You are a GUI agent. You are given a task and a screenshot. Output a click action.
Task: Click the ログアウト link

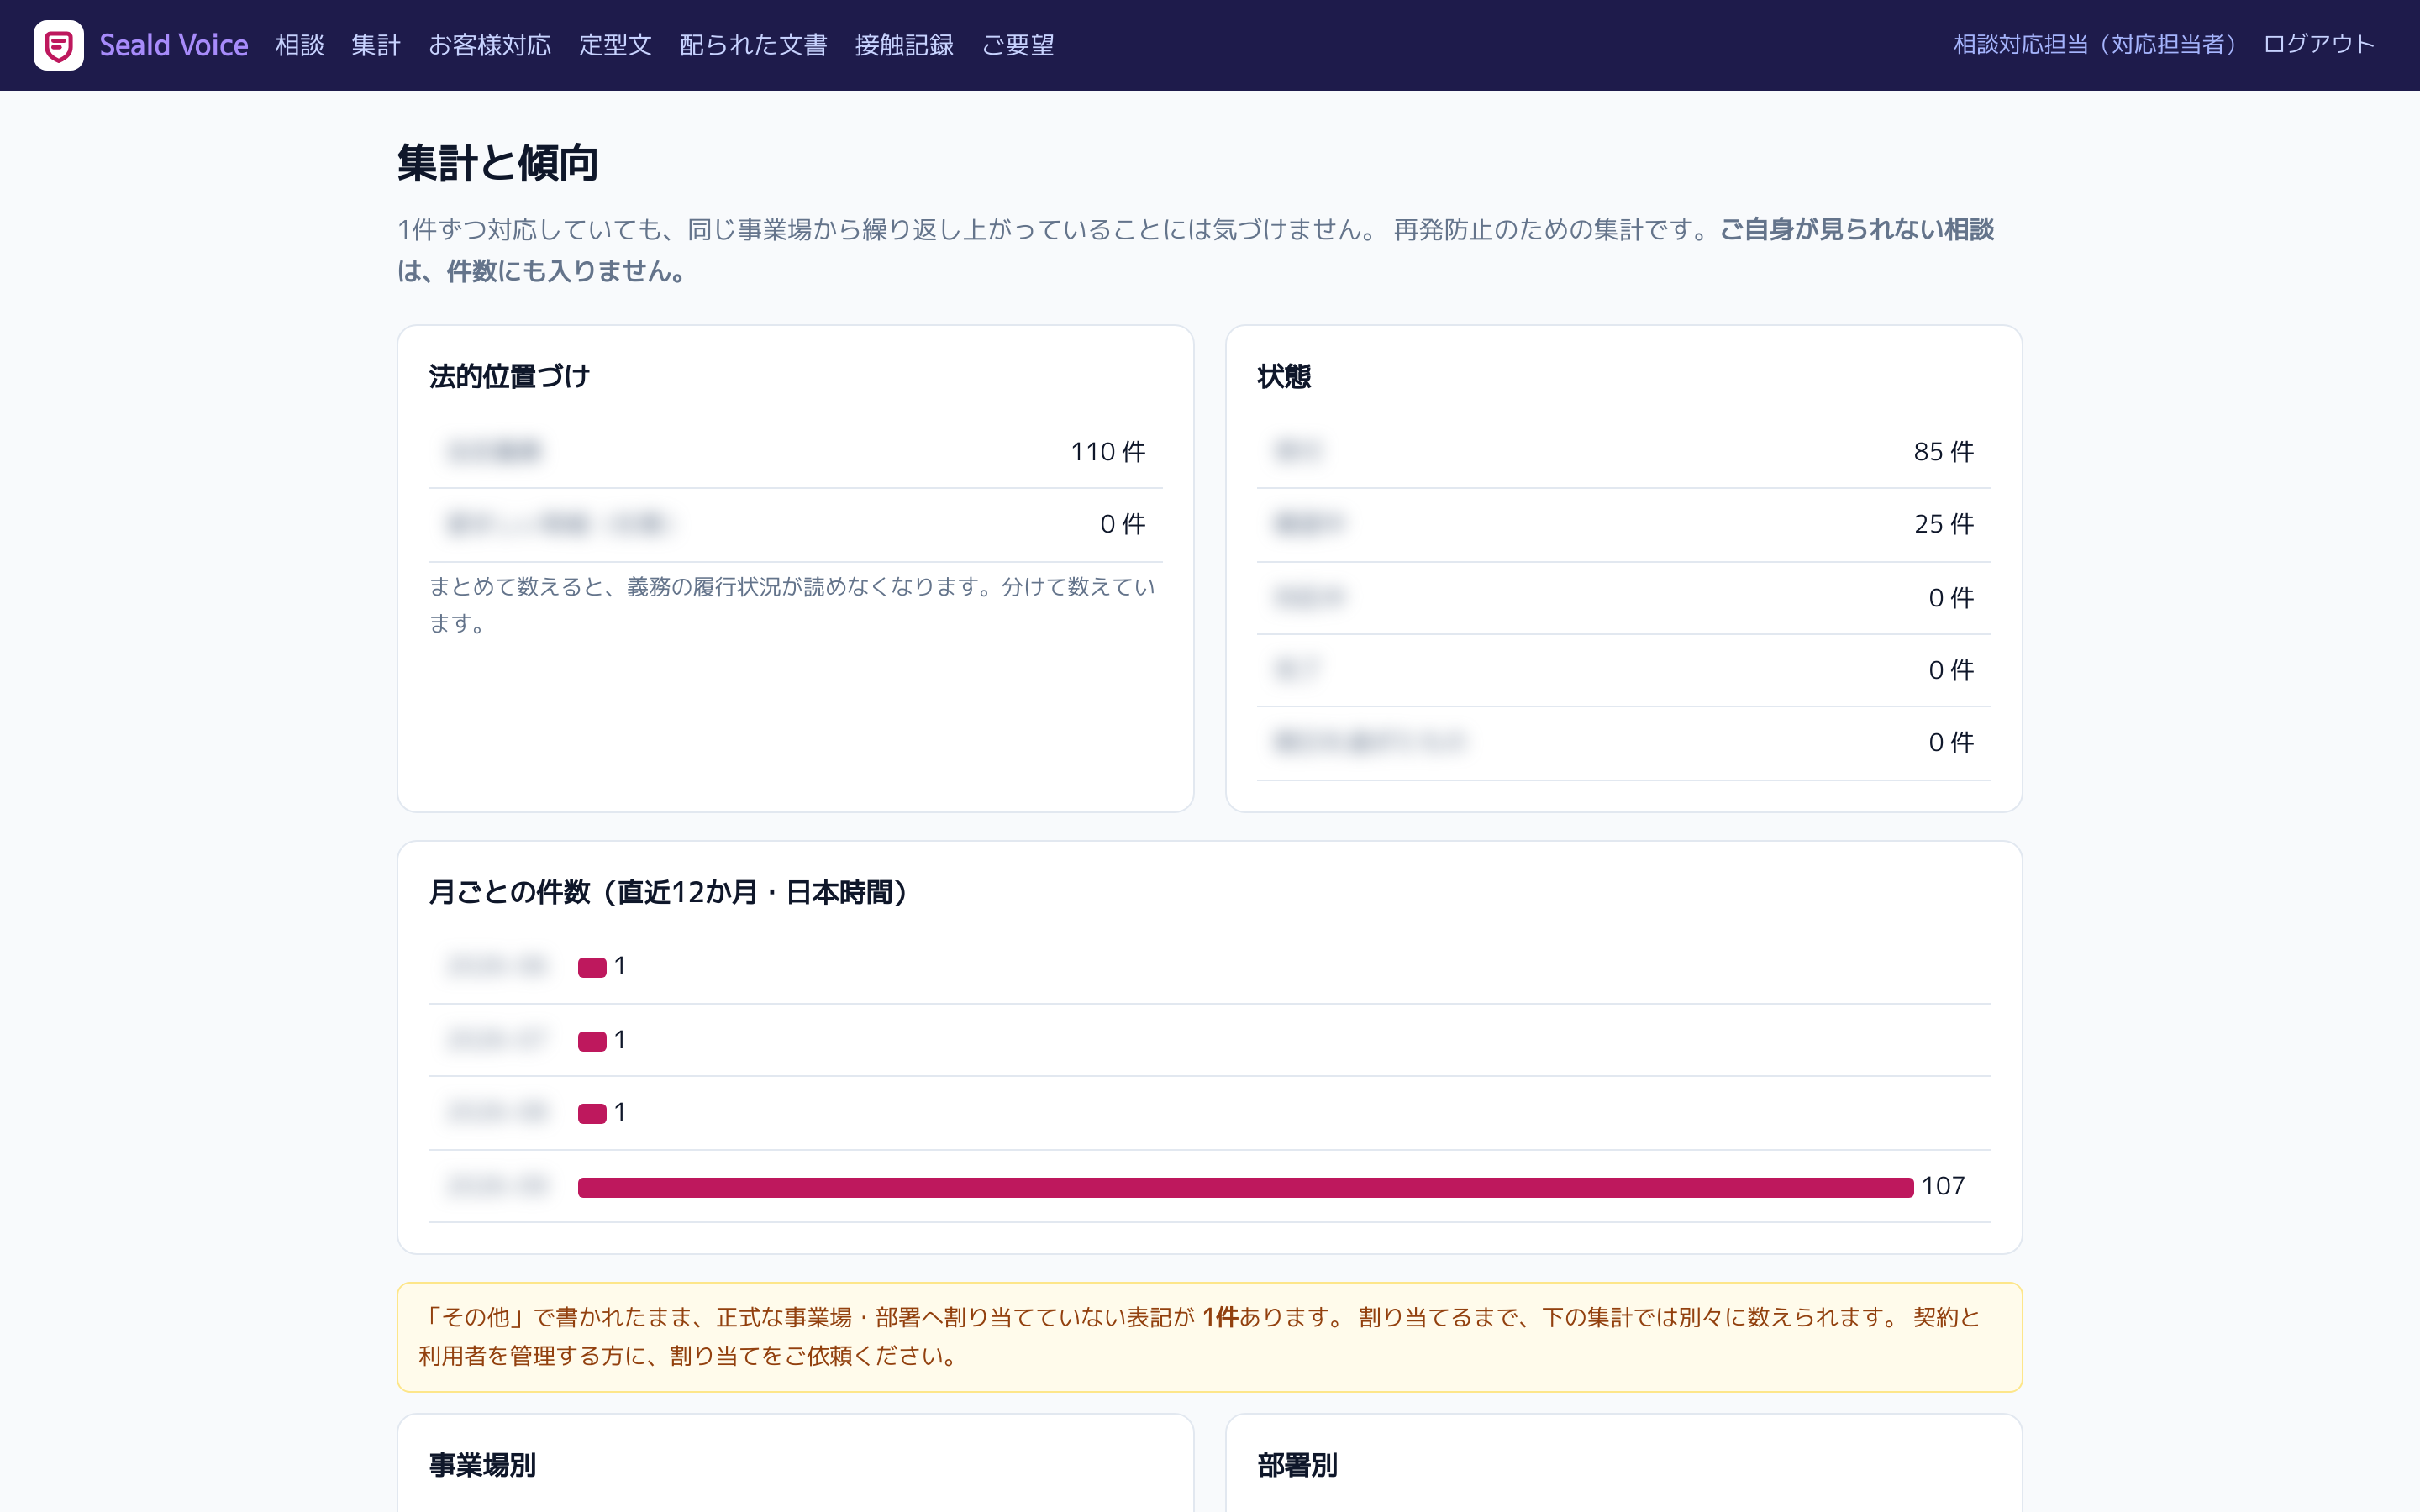pos(2319,44)
